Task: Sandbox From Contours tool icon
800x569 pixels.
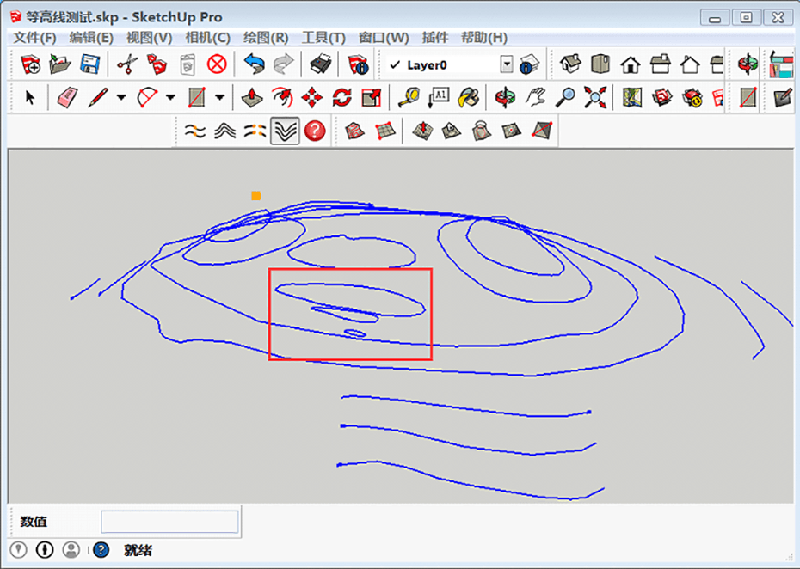Action: (x=355, y=131)
